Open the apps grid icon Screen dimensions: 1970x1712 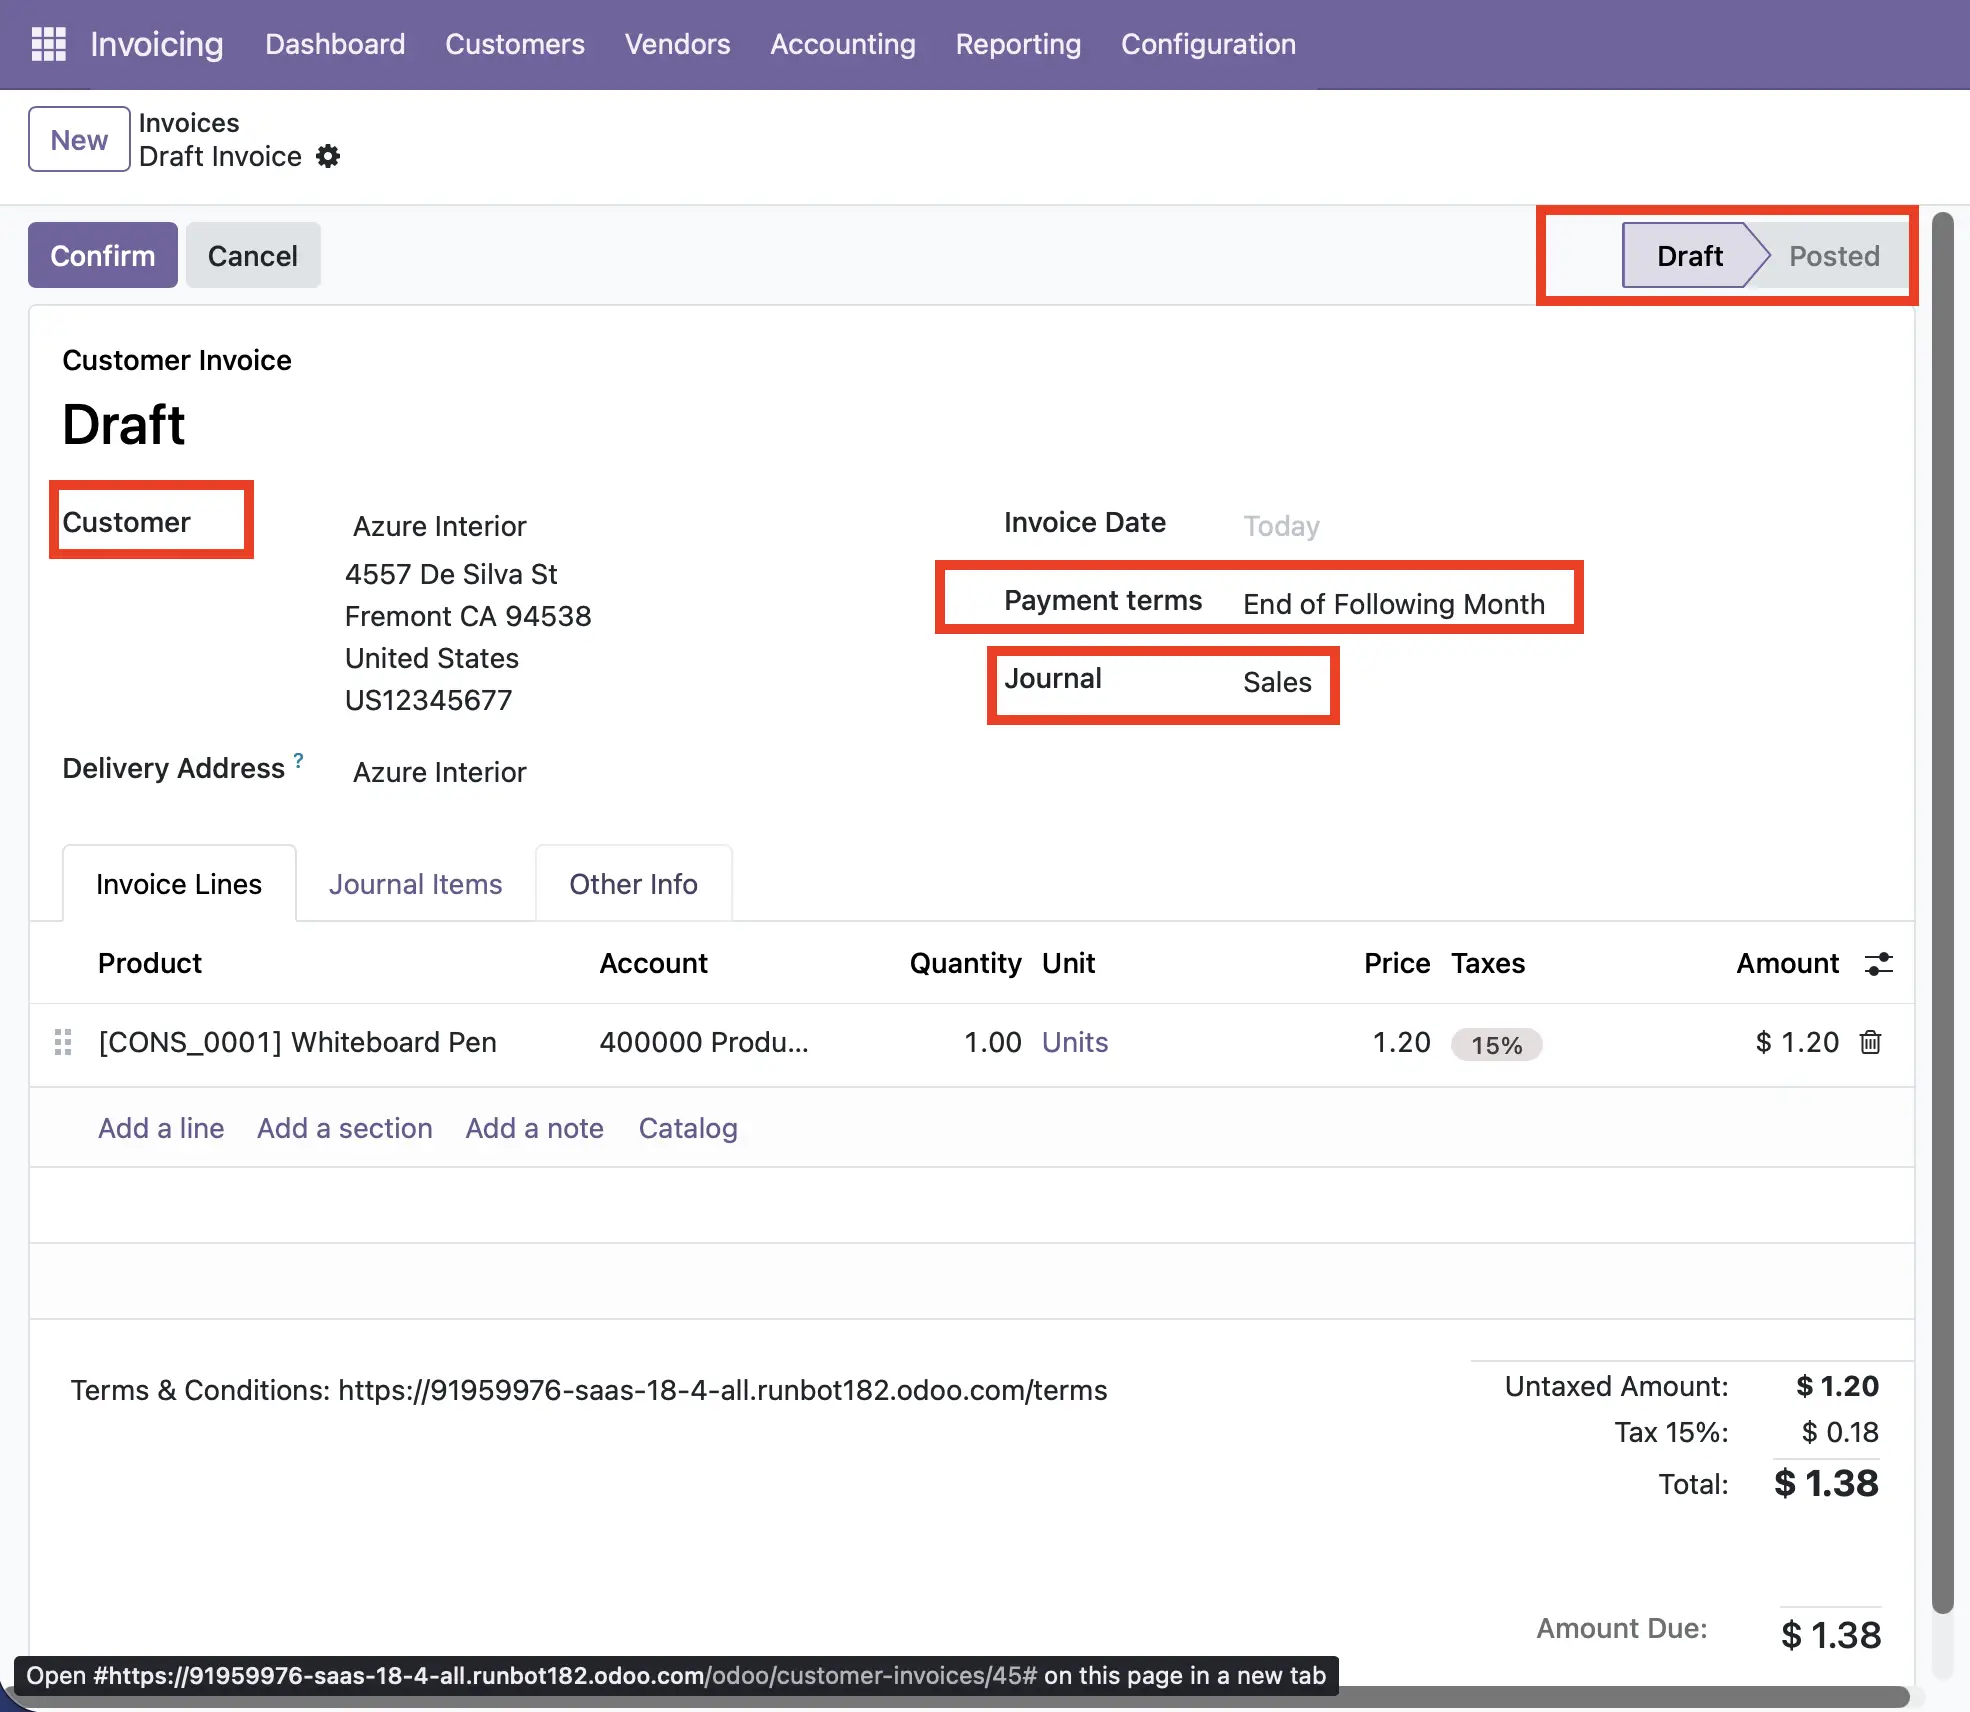pos(47,44)
